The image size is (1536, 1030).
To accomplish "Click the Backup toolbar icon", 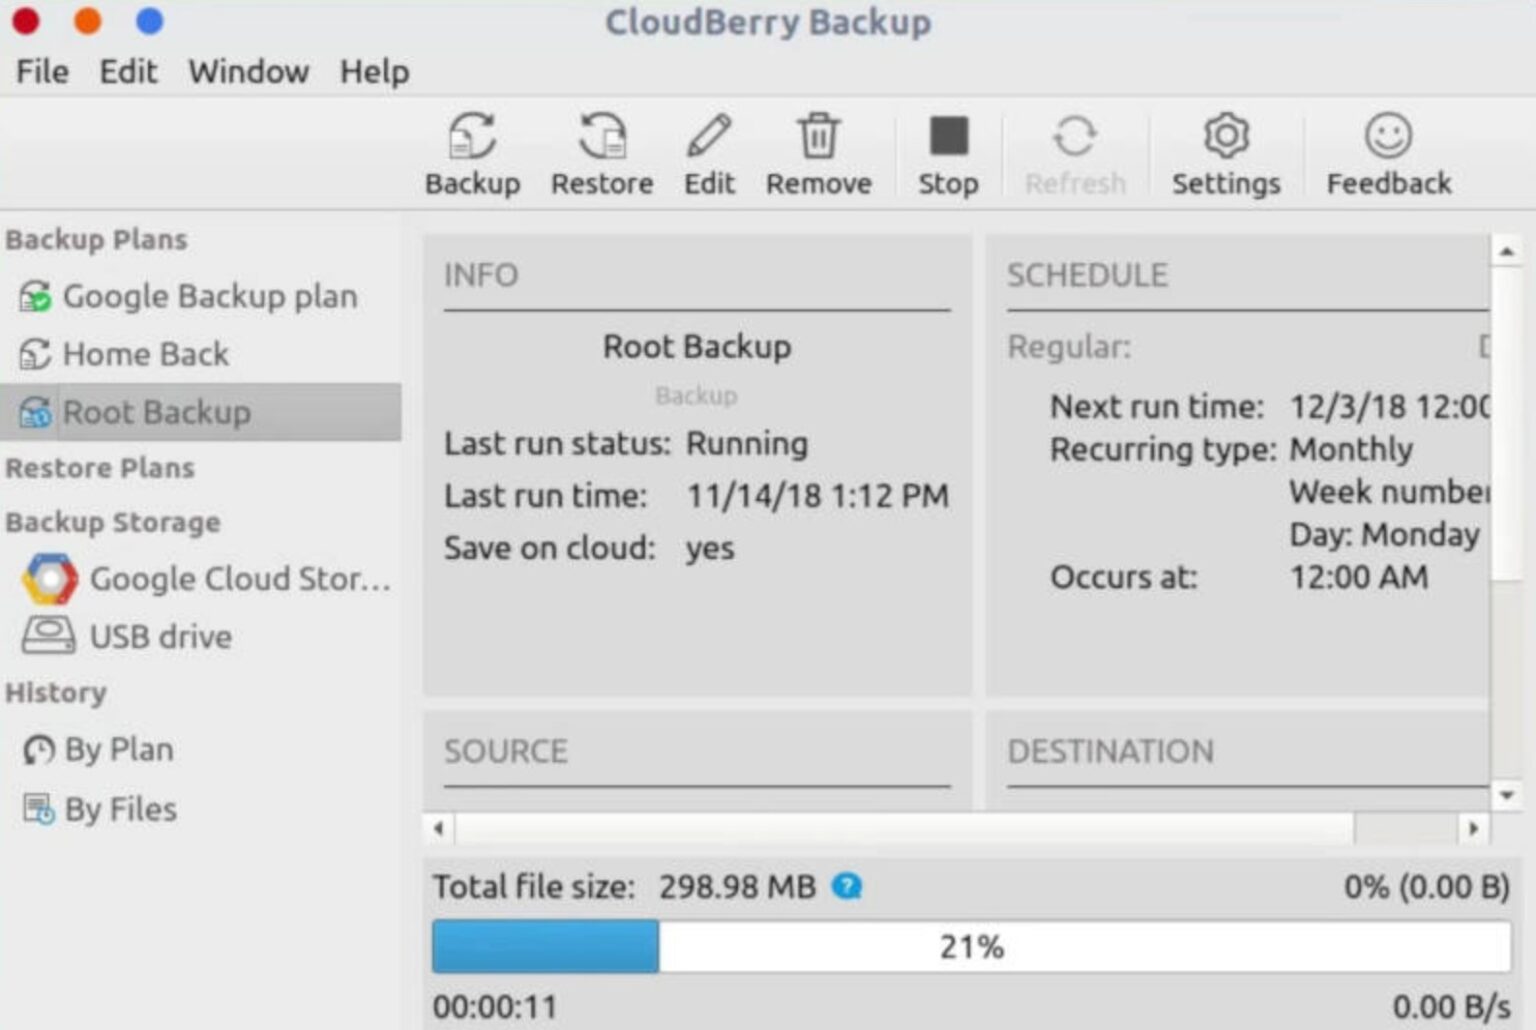I will [x=472, y=150].
